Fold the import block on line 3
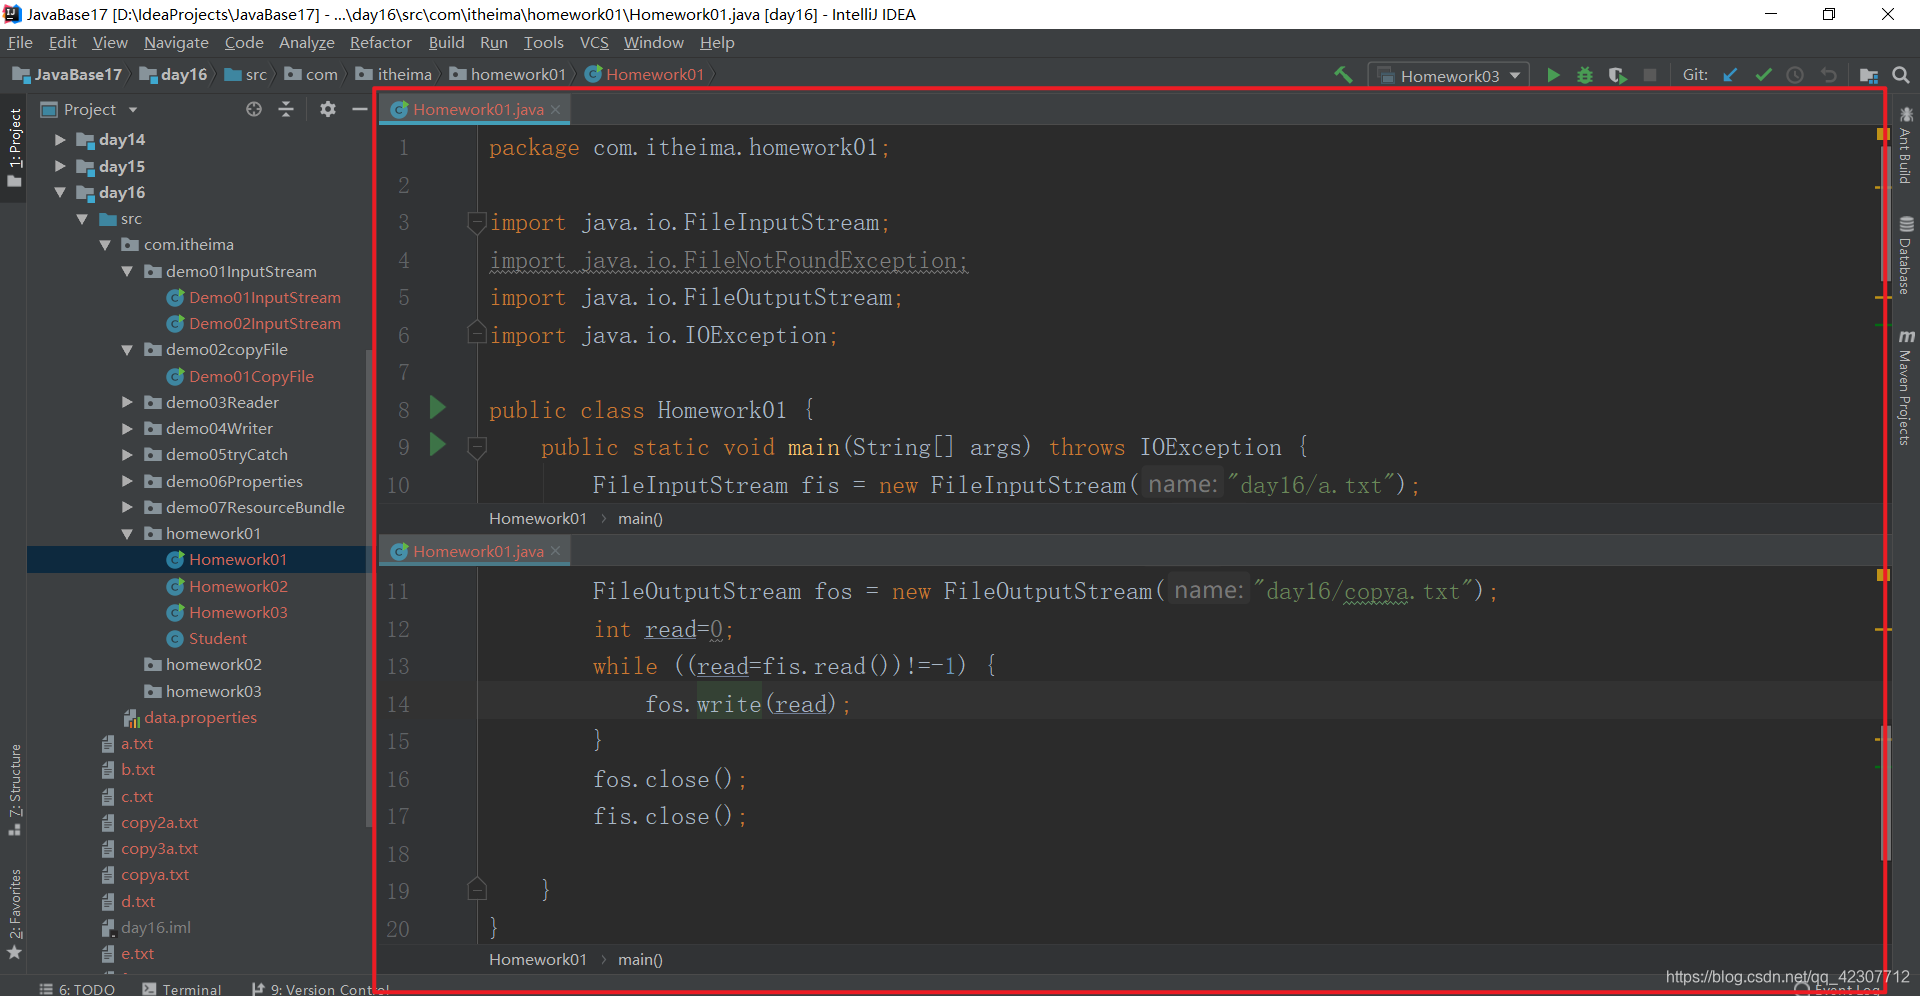Screen dimensions: 1920x996 [x=477, y=223]
